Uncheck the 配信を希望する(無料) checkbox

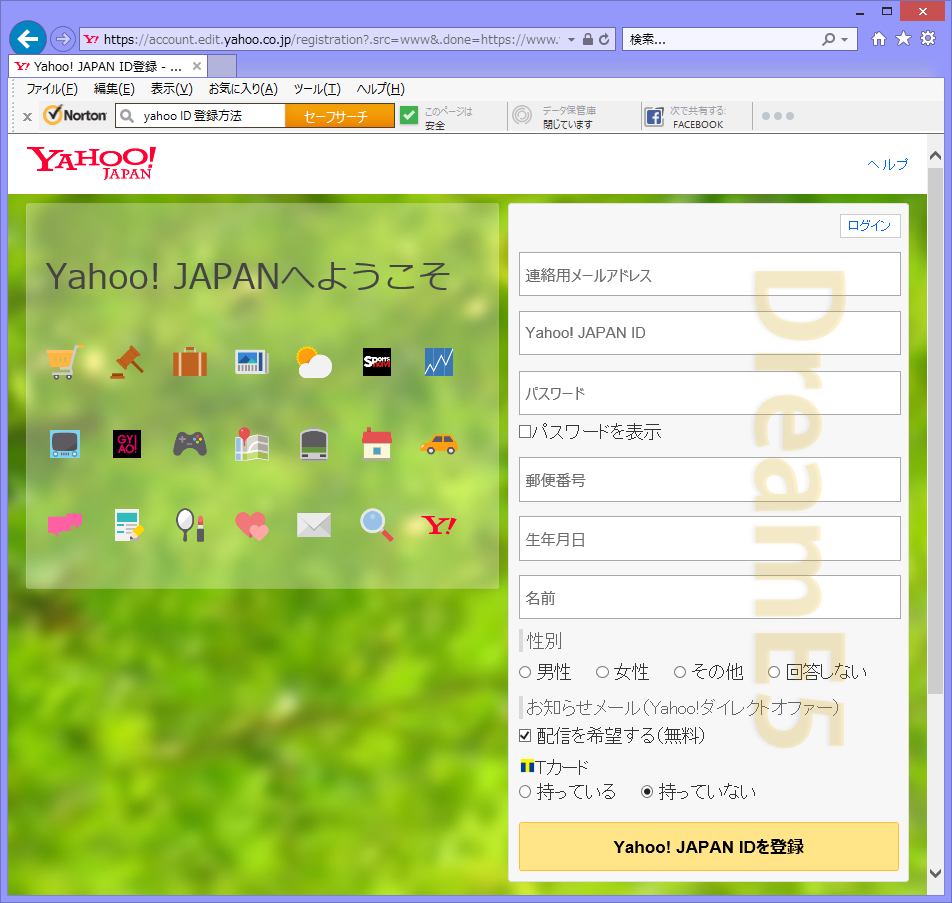tap(525, 736)
